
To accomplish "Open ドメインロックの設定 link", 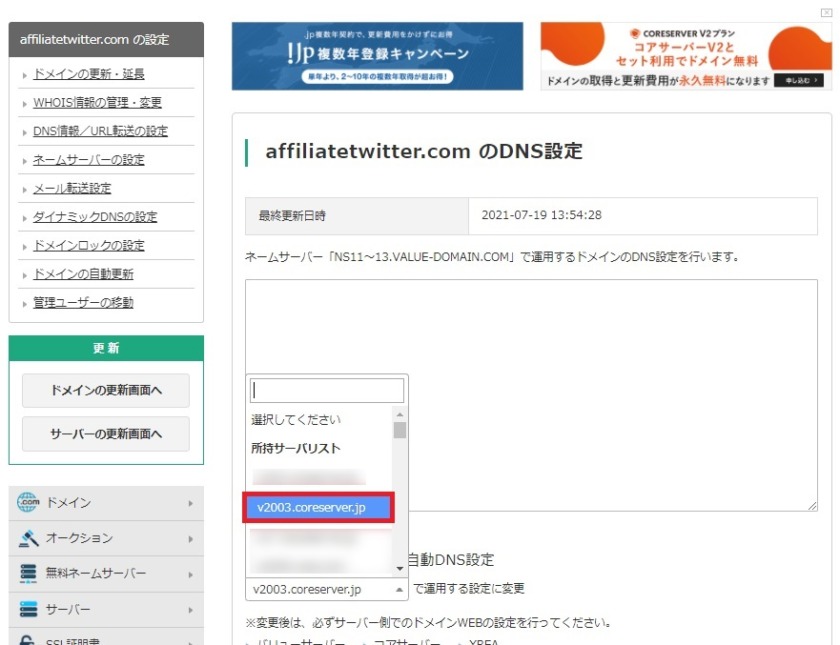I will (88, 245).
